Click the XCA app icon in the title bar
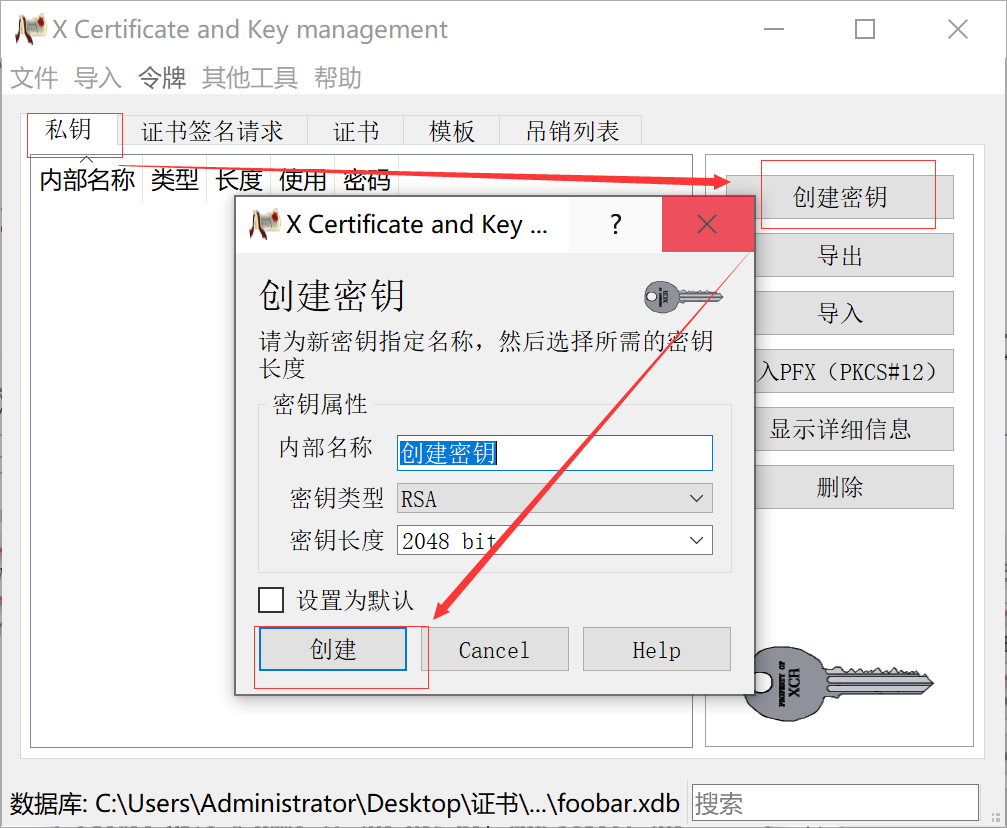Screen dimensions: 1007x828 30,29
